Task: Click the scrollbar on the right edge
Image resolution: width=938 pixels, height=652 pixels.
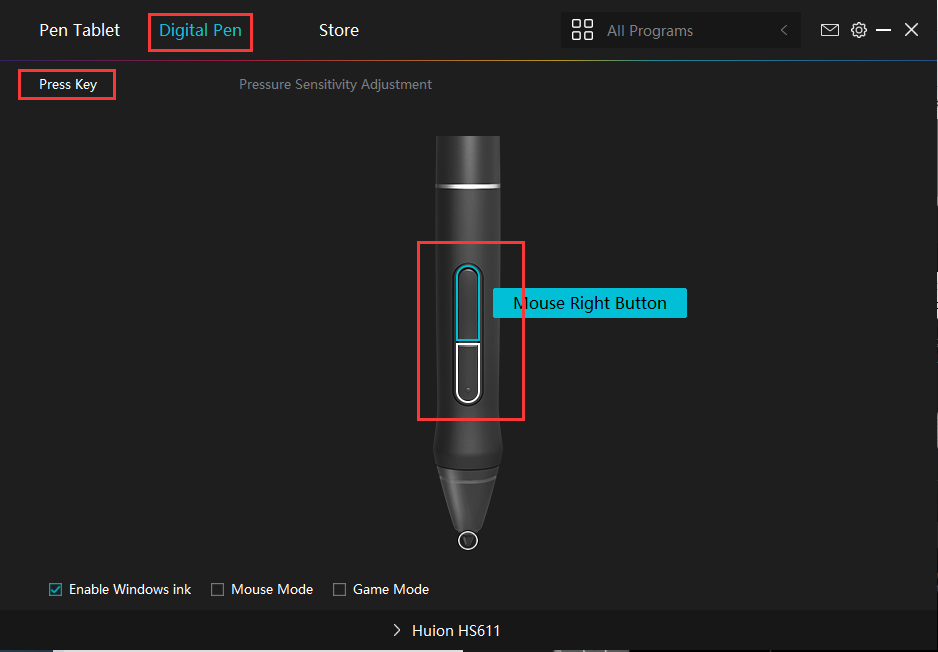Action: tap(932, 300)
